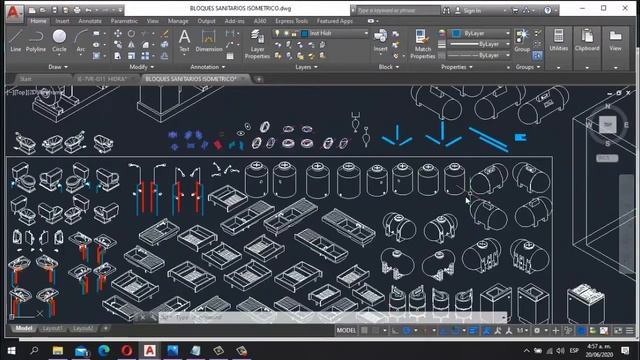Click the Insert block tool
Viewport: 640px width, 360px height.
coord(380,41)
